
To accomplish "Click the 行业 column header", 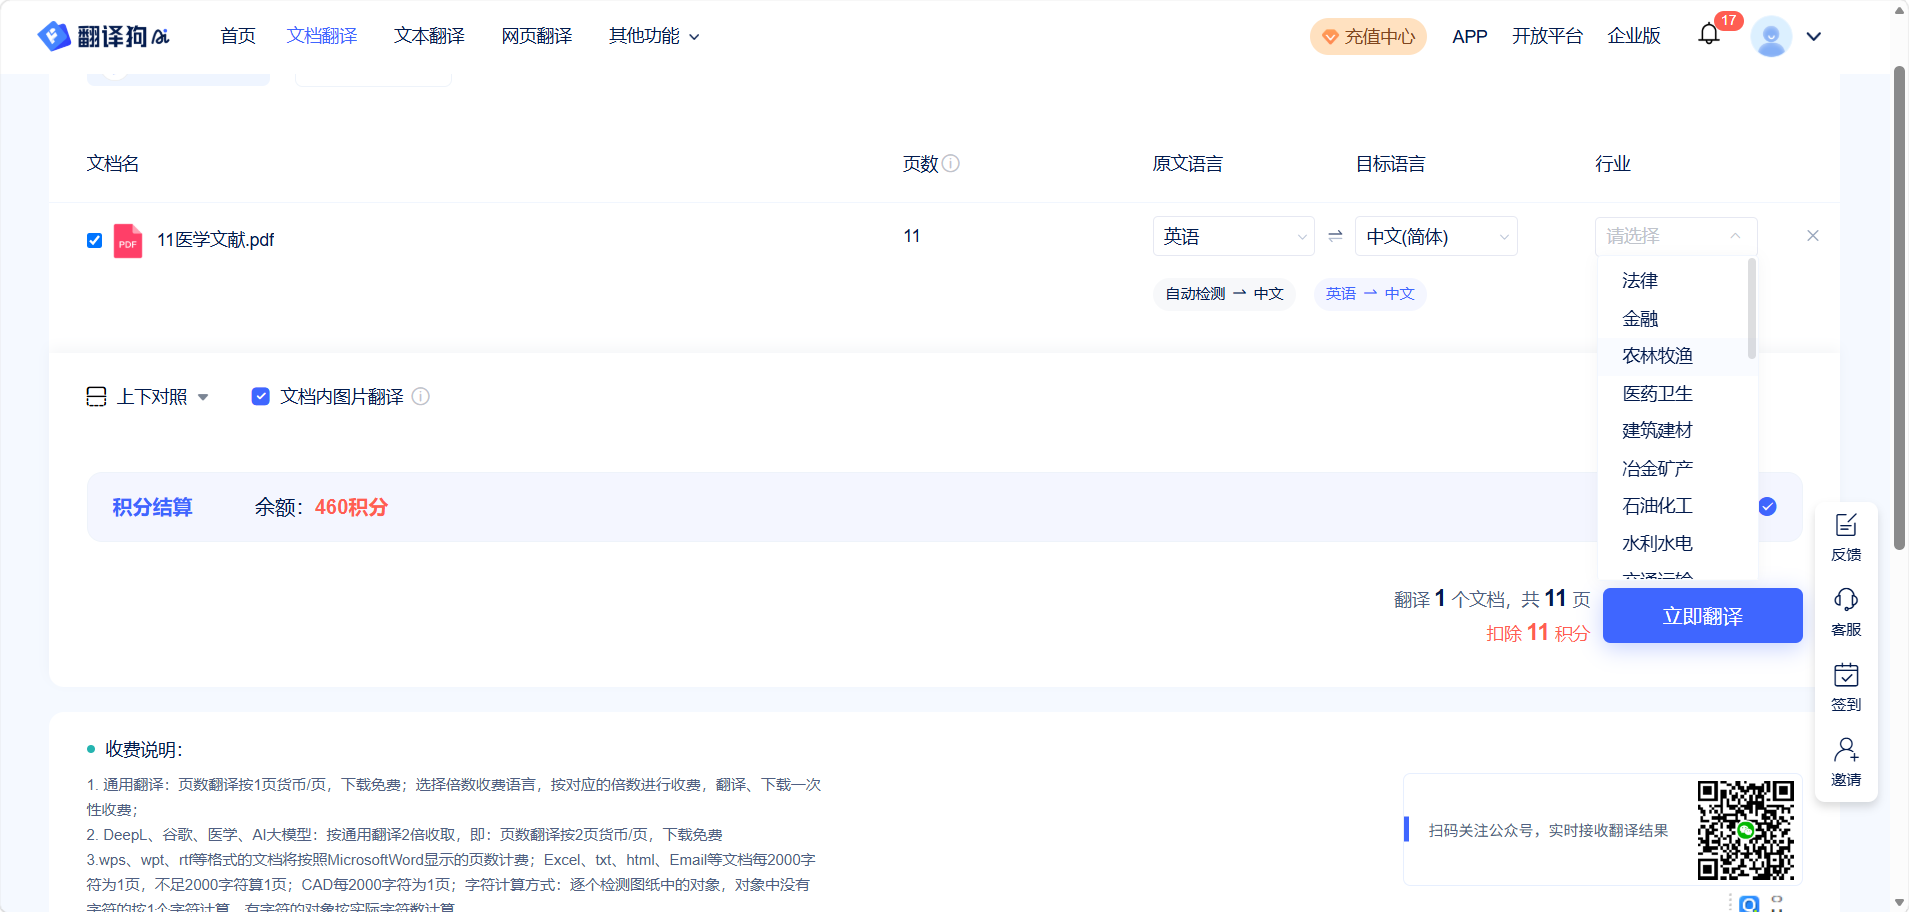I will click(x=1613, y=164).
